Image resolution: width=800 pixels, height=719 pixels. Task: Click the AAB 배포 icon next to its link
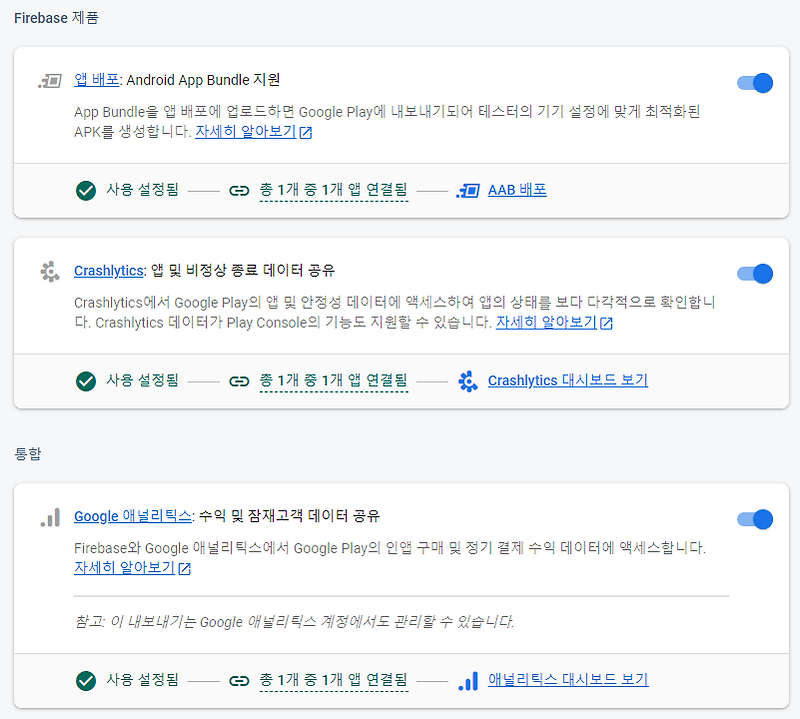466,190
